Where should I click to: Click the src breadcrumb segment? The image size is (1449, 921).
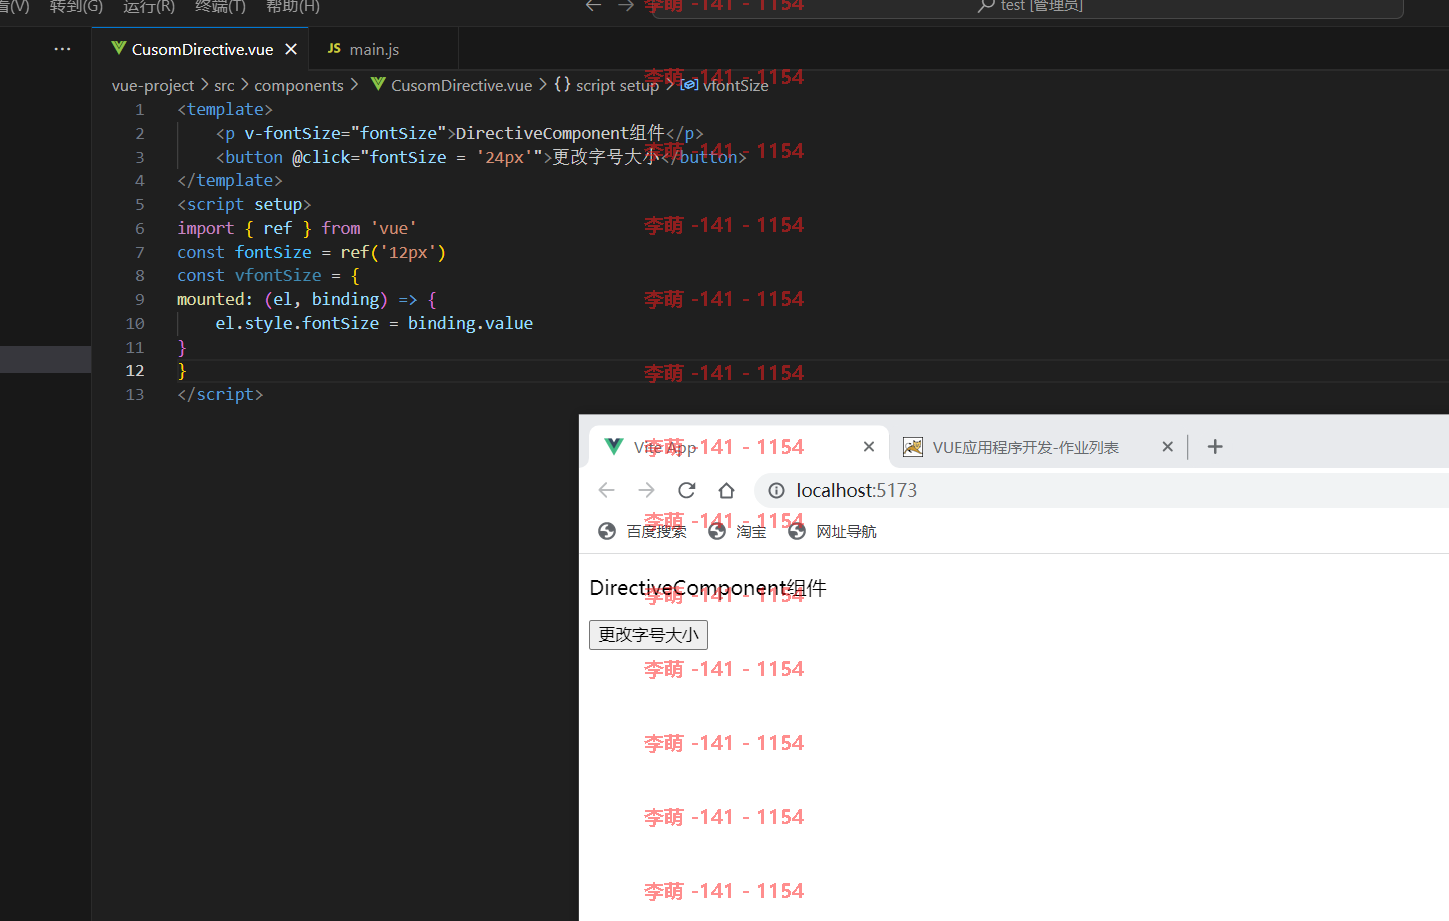[224, 86]
